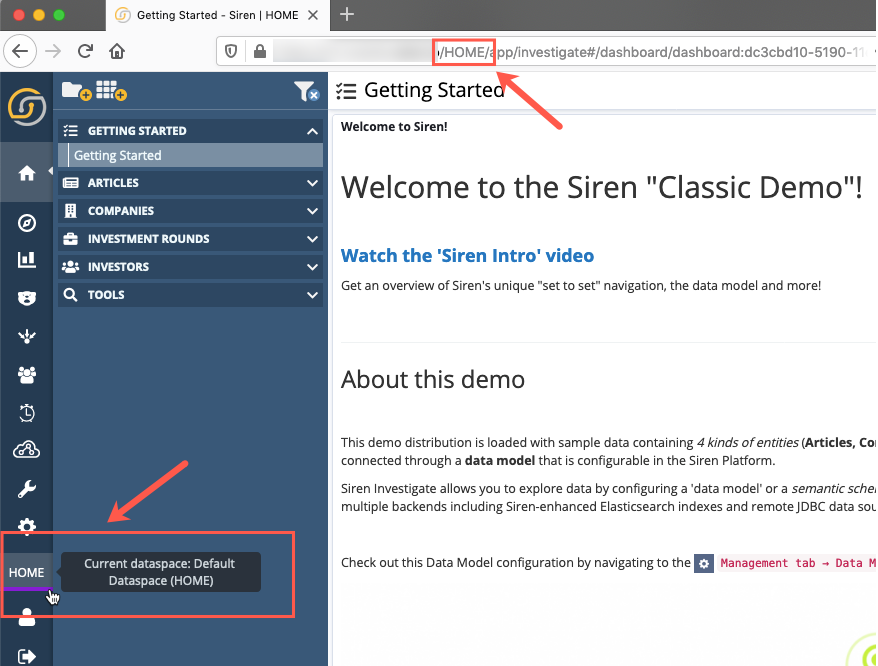
Task: Close the Getting Started browser tab
Action: (313, 15)
